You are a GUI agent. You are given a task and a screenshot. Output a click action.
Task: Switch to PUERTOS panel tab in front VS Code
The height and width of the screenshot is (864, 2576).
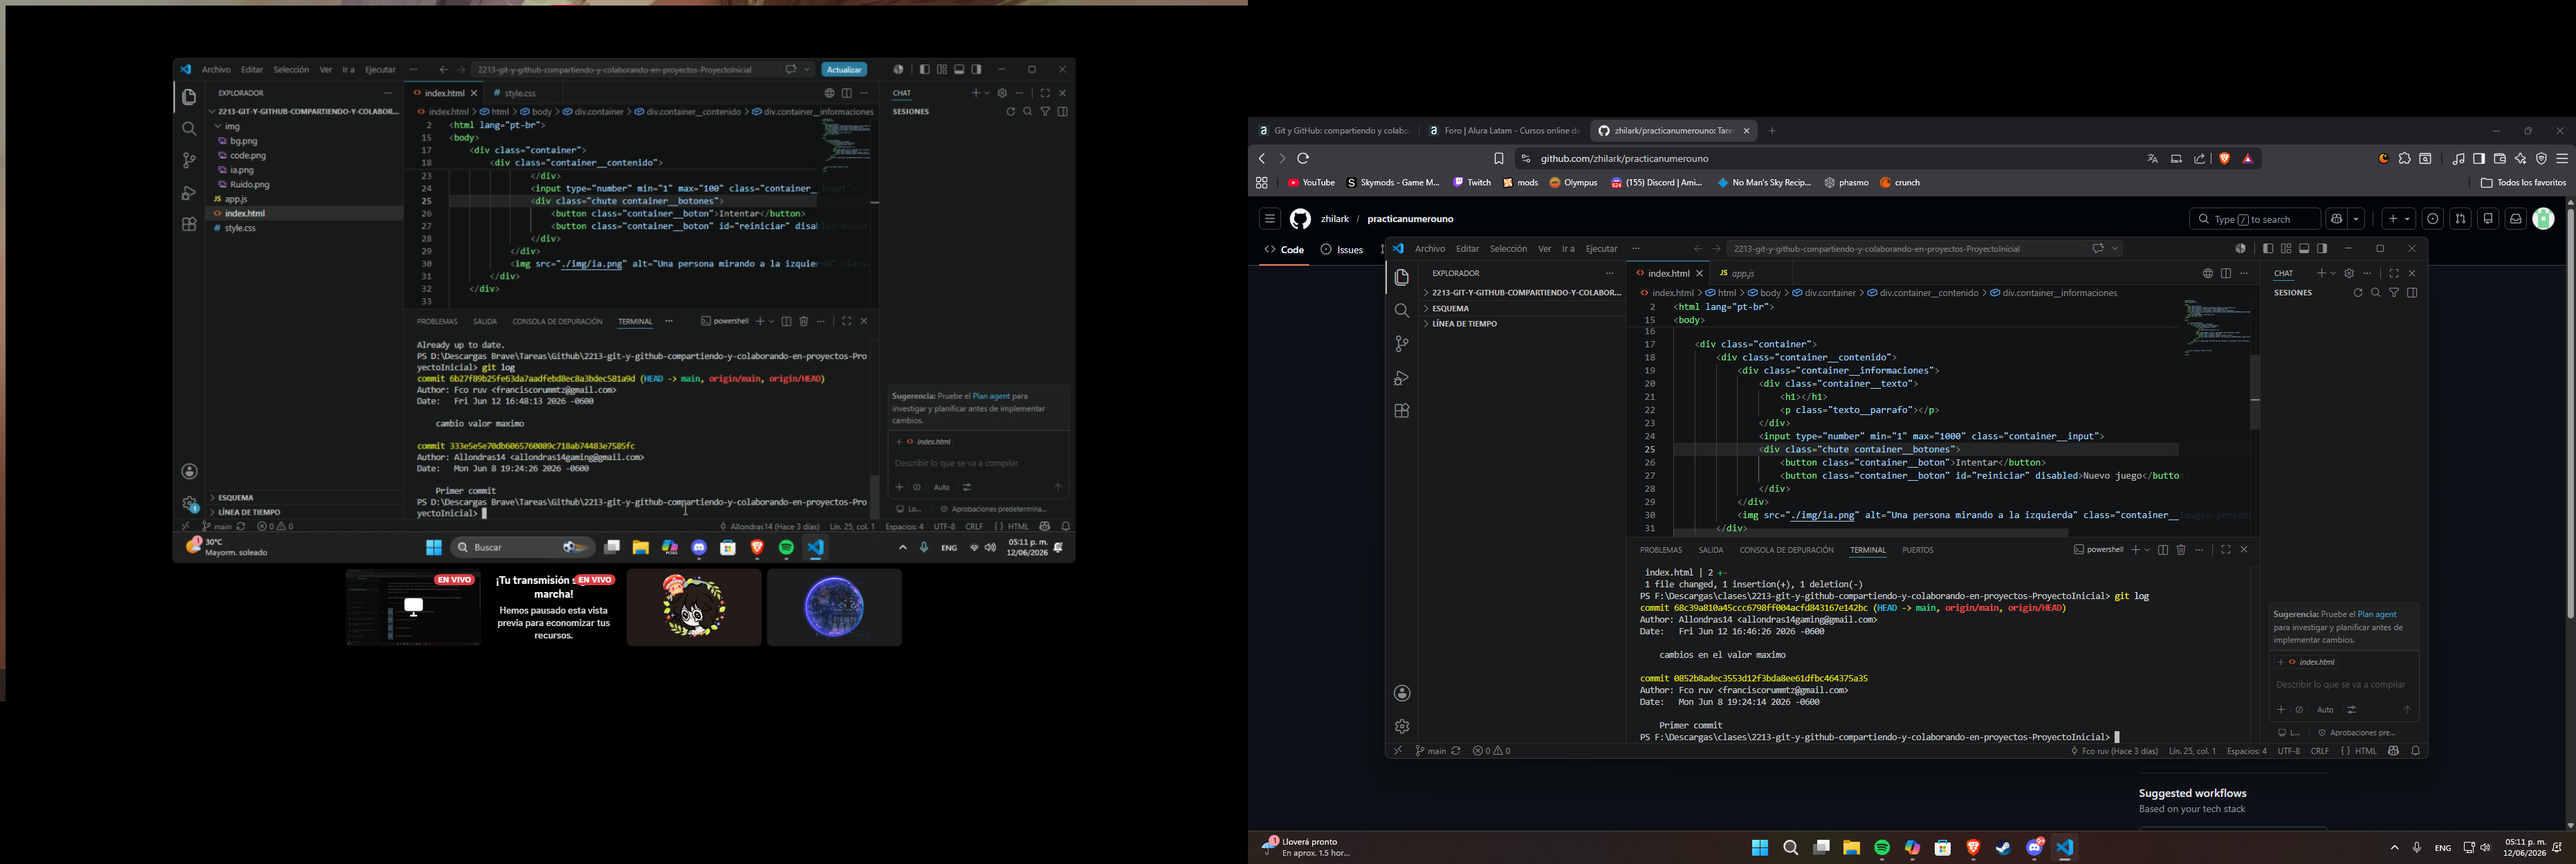1917,550
